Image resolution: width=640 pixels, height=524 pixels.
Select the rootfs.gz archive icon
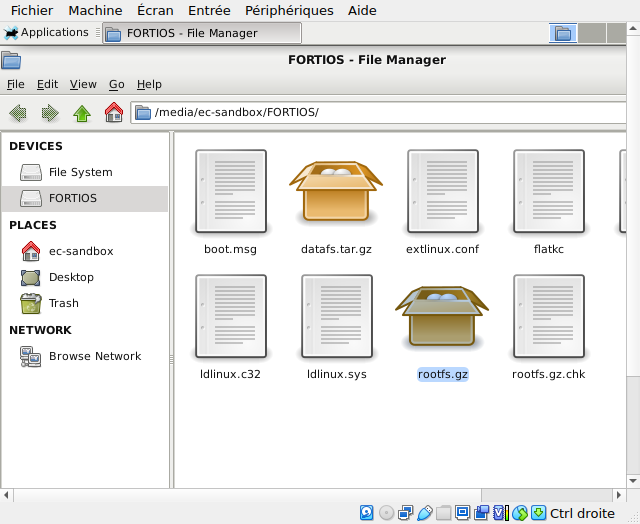click(442, 316)
